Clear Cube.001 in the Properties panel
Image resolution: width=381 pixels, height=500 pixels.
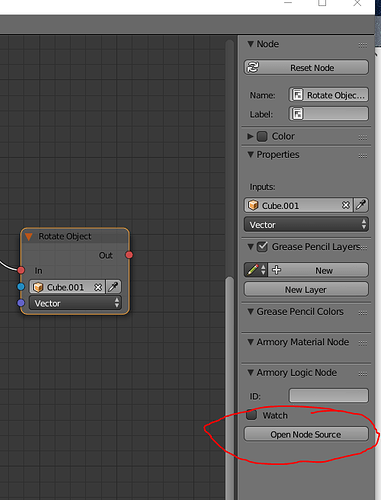[x=346, y=205]
